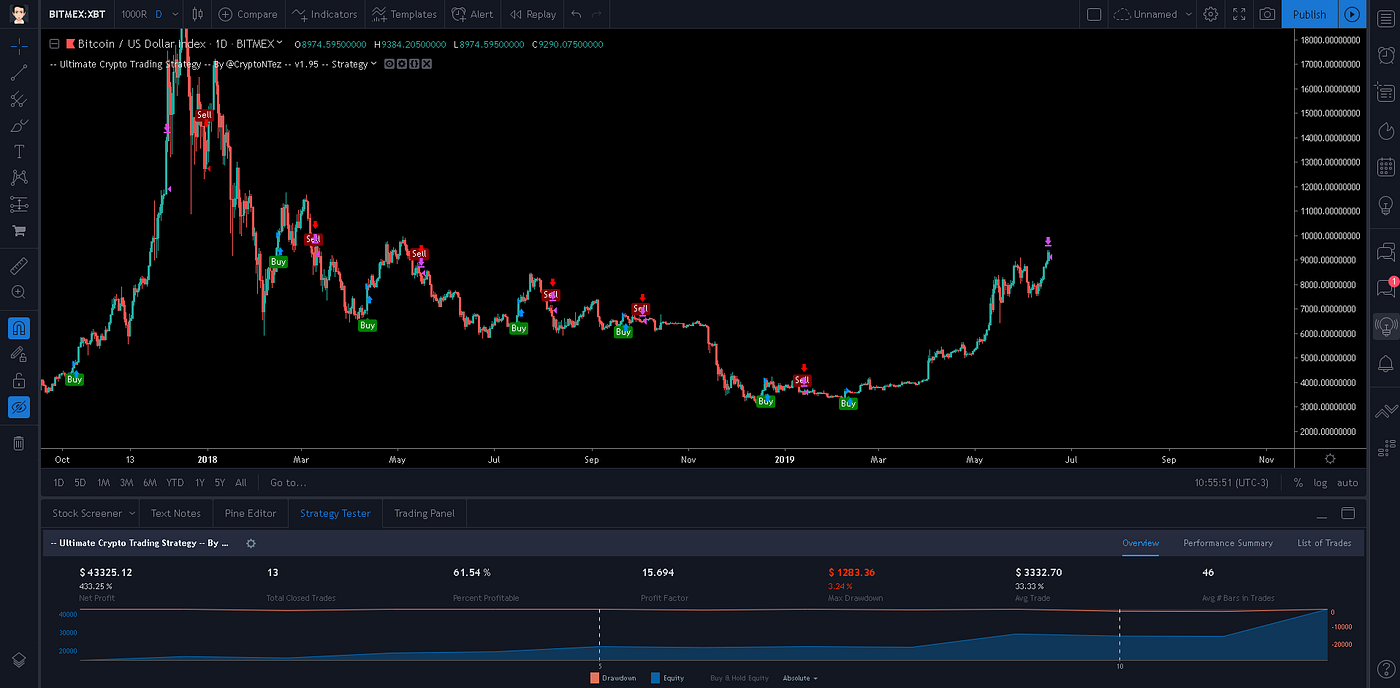The image size is (1400, 688).
Task: Select the zoom-in magnifier tool
Action: (19, 292)
